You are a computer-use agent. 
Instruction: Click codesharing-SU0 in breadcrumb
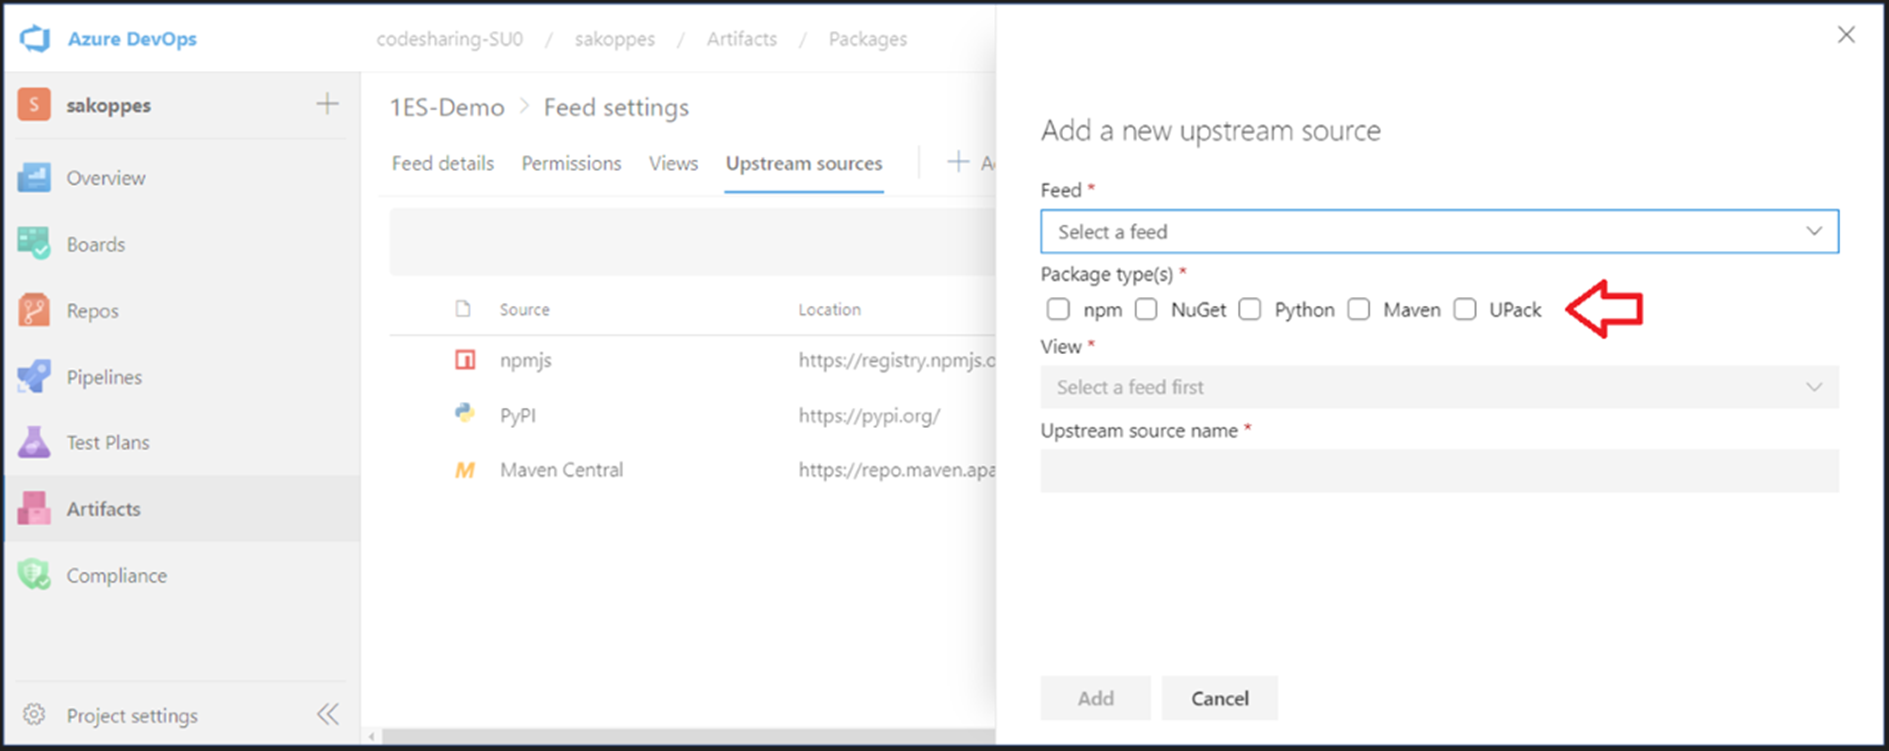pyautogui.click(x=449, y=39)
